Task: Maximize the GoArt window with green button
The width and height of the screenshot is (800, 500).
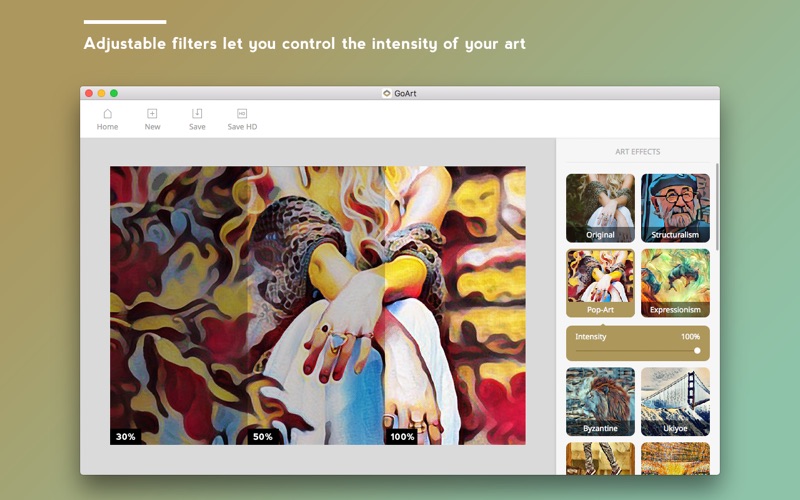Action: (114, 93)
